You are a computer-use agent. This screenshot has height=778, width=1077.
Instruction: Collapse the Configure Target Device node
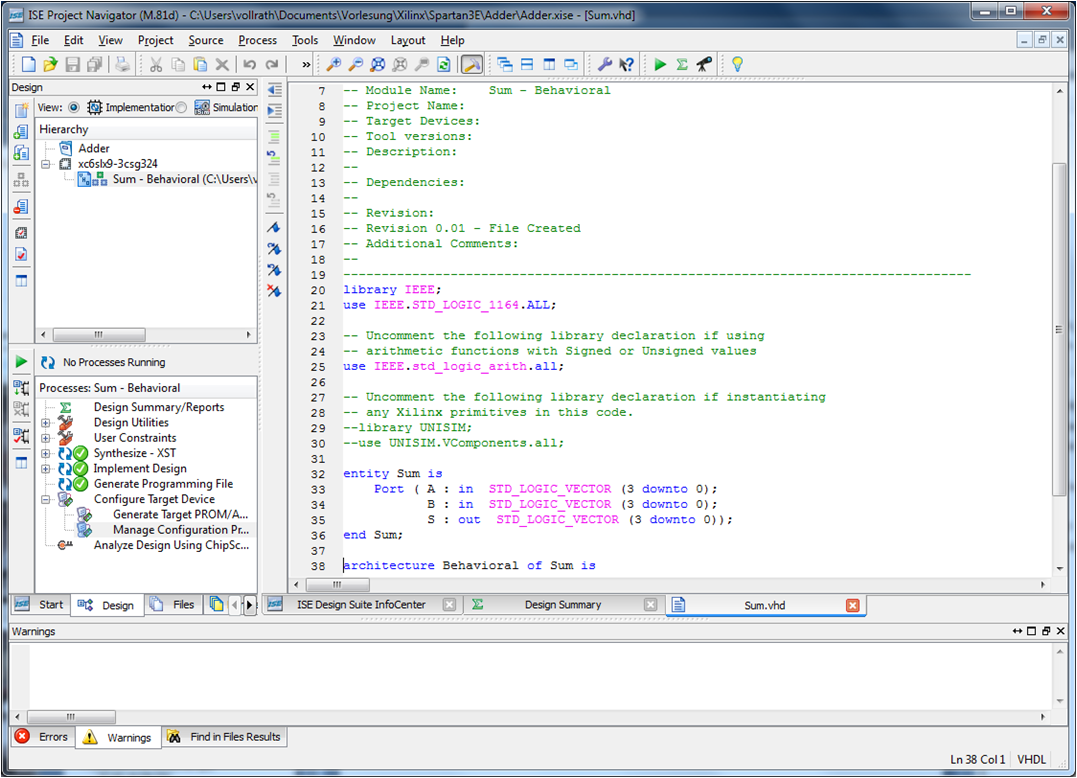click(x=46, y=499)
